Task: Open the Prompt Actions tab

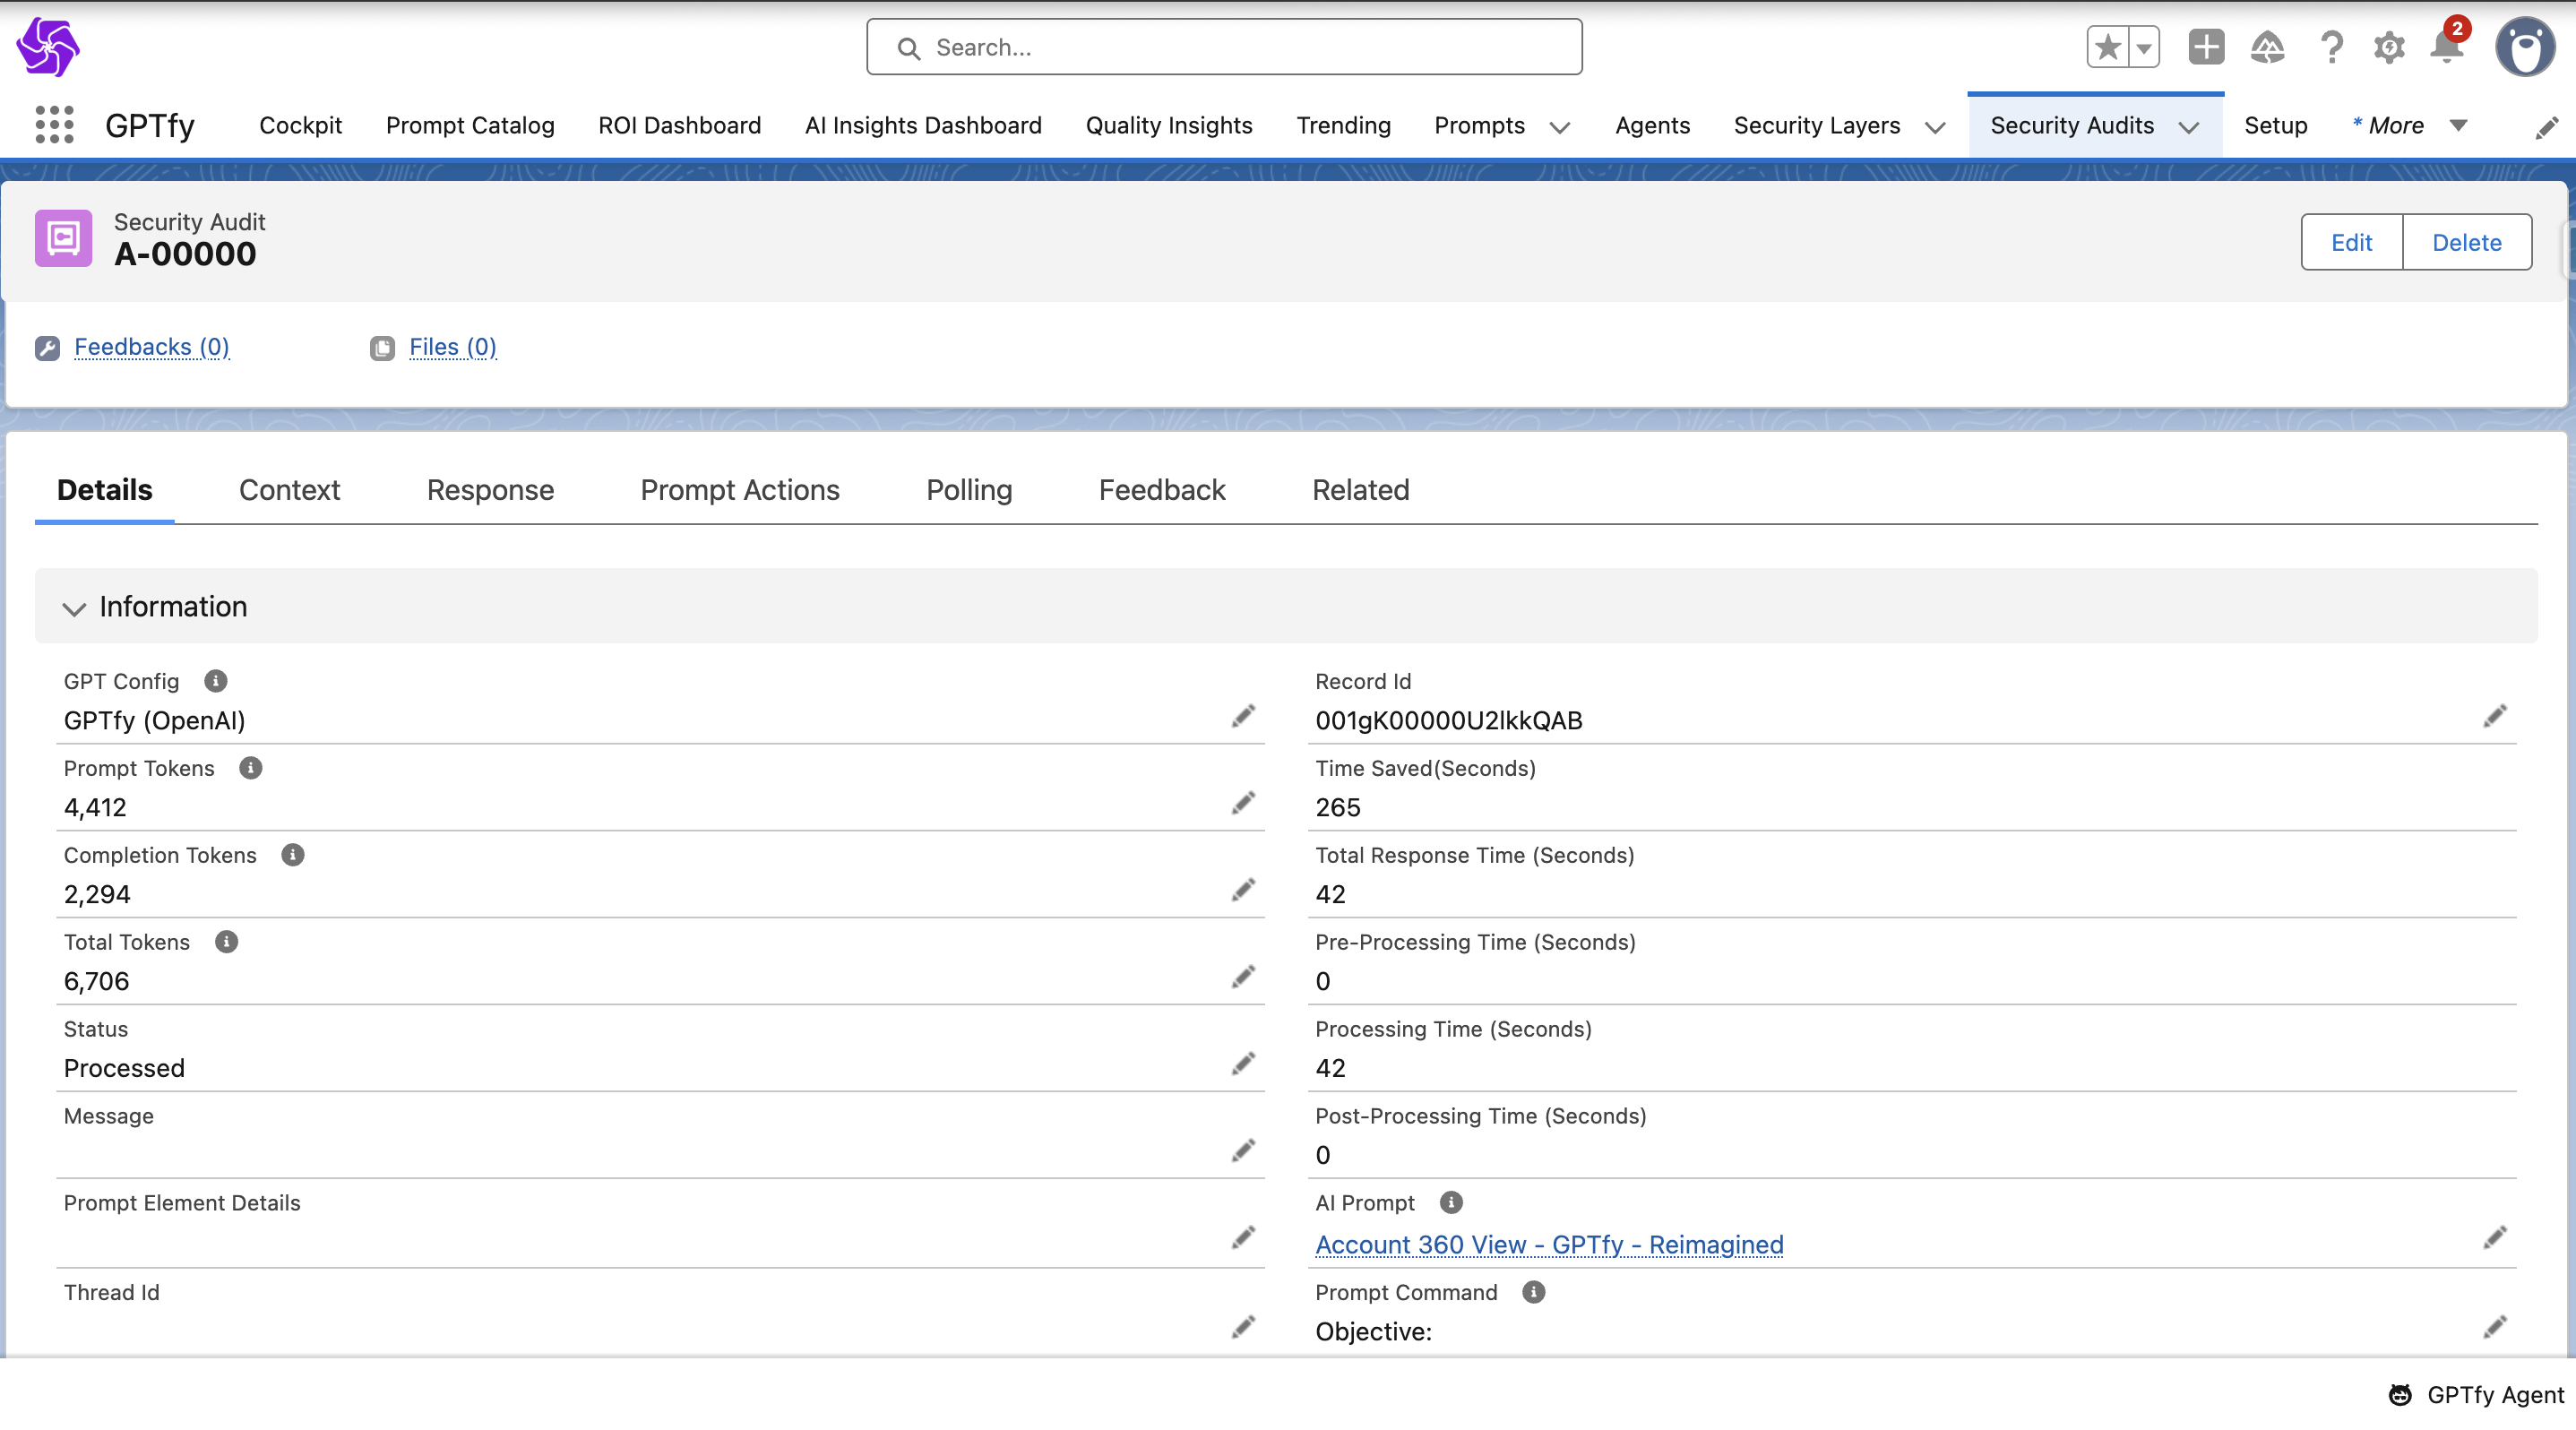Action: [740, 490]
